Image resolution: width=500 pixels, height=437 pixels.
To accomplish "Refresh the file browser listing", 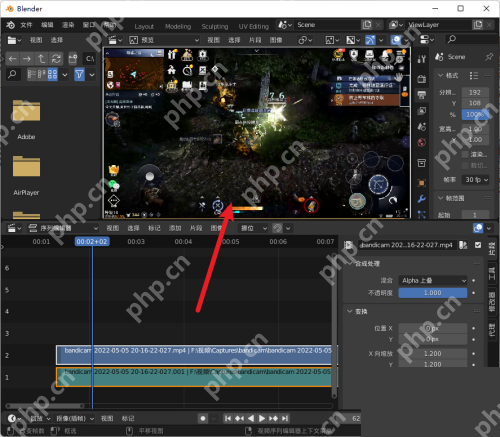I will [x=56, y=59].
